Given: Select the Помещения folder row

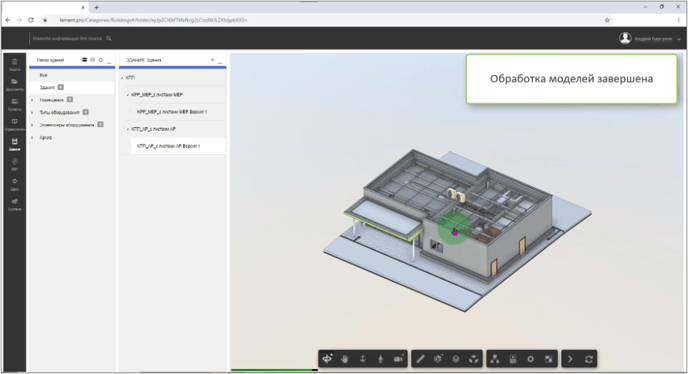Looking at the screenshot, I should pyautogui.click(x=72, y=100).
